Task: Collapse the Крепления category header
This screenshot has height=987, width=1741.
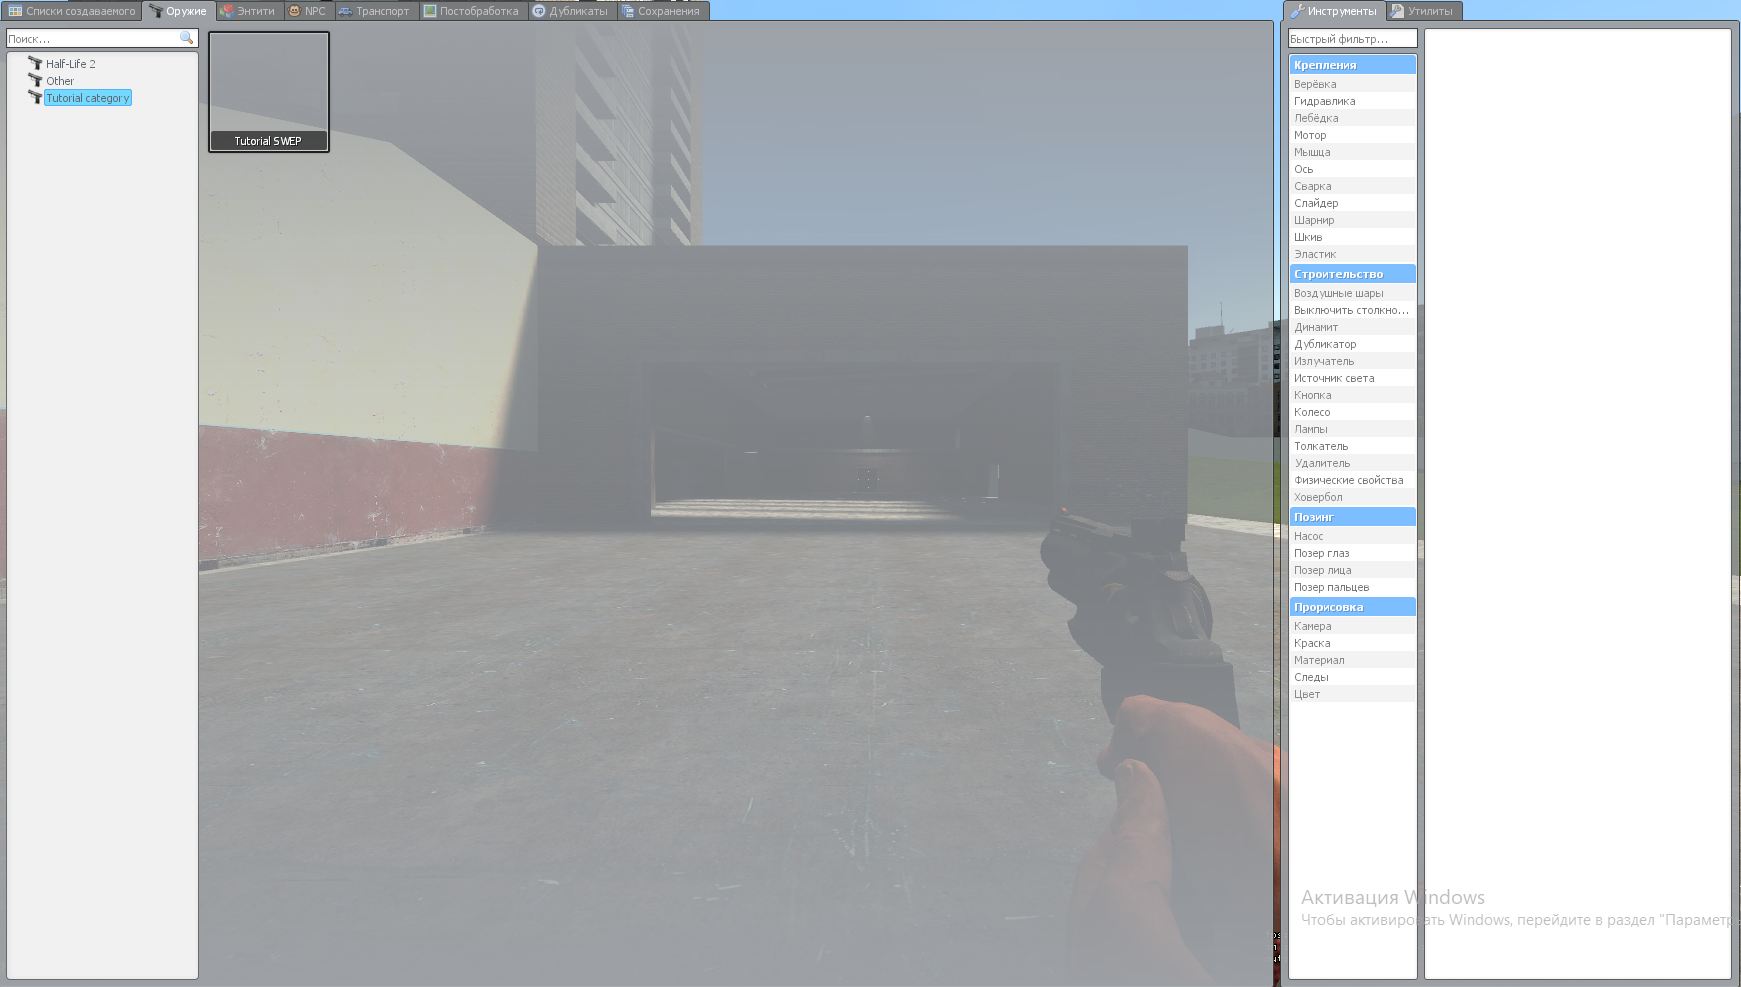Action: coord(1352,65)
